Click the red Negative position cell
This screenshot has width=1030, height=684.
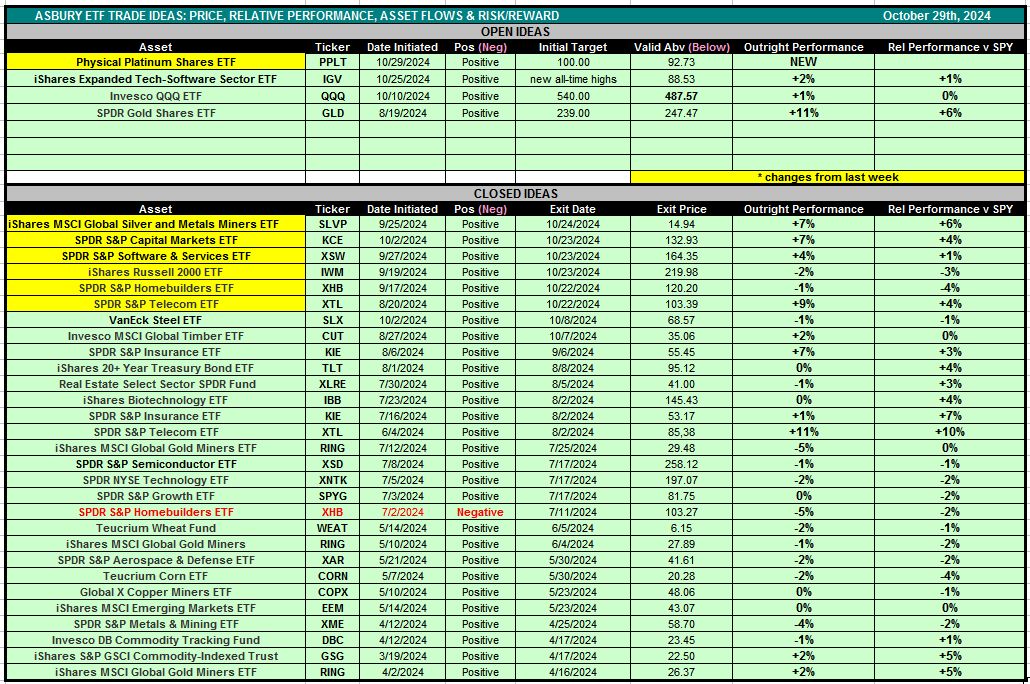coord(480,512)
